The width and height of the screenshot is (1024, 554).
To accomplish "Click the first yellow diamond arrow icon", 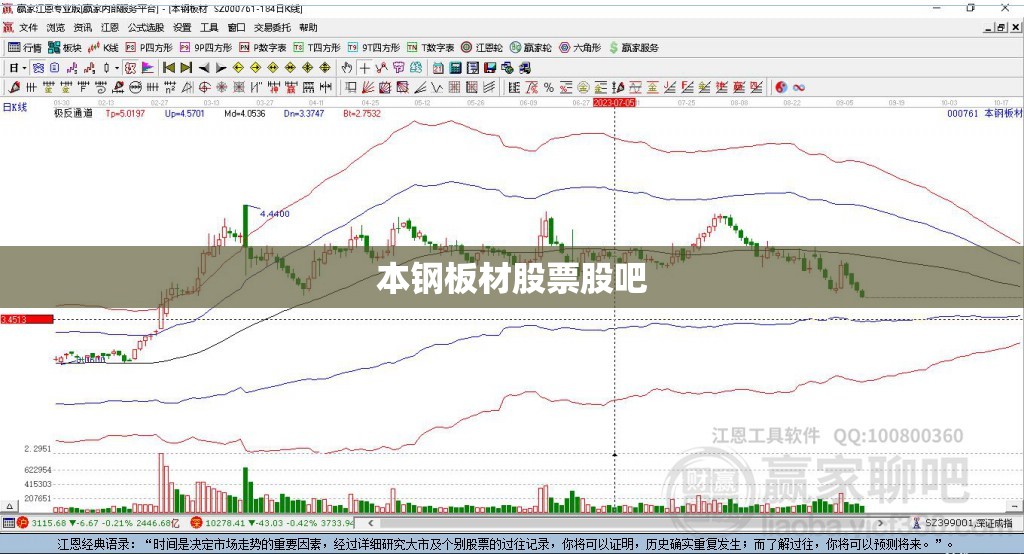I will pos(238,68).
